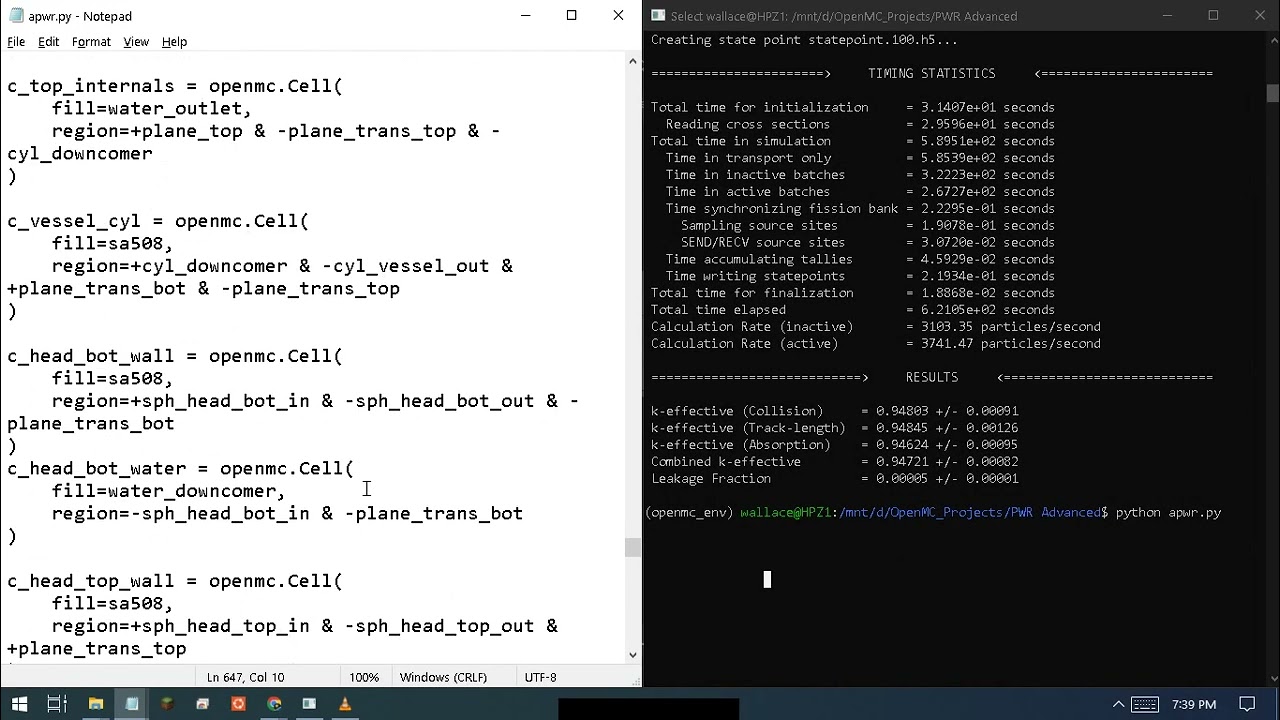Click Notepad scrollbar down arrow

click(632, 654)
